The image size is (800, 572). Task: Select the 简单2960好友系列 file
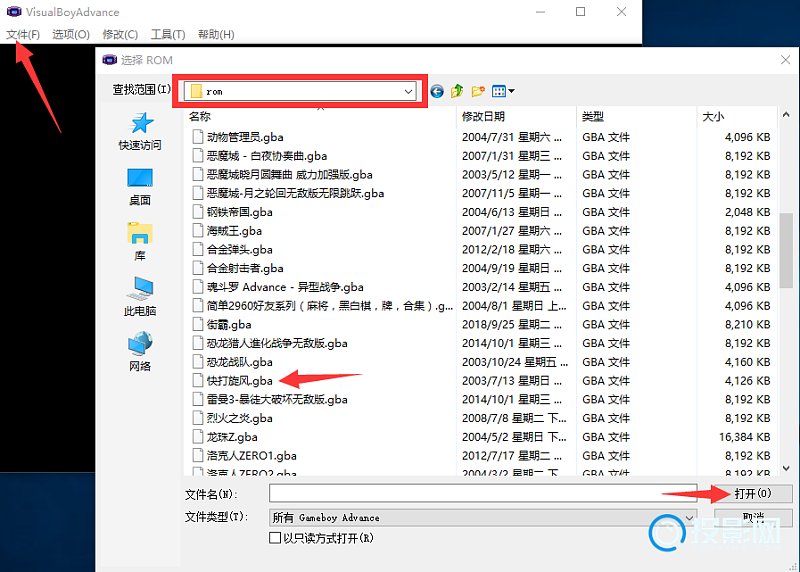tap(330, 306)
